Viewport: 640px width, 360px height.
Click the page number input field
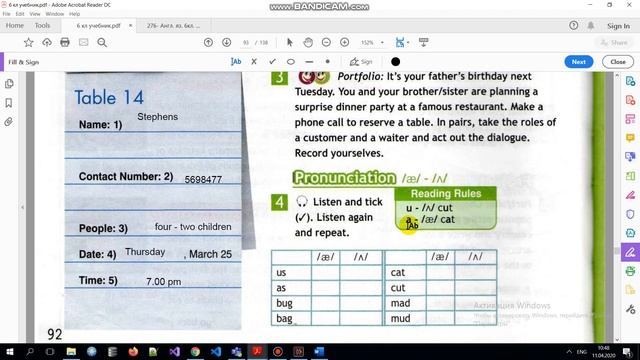point(246,42)
